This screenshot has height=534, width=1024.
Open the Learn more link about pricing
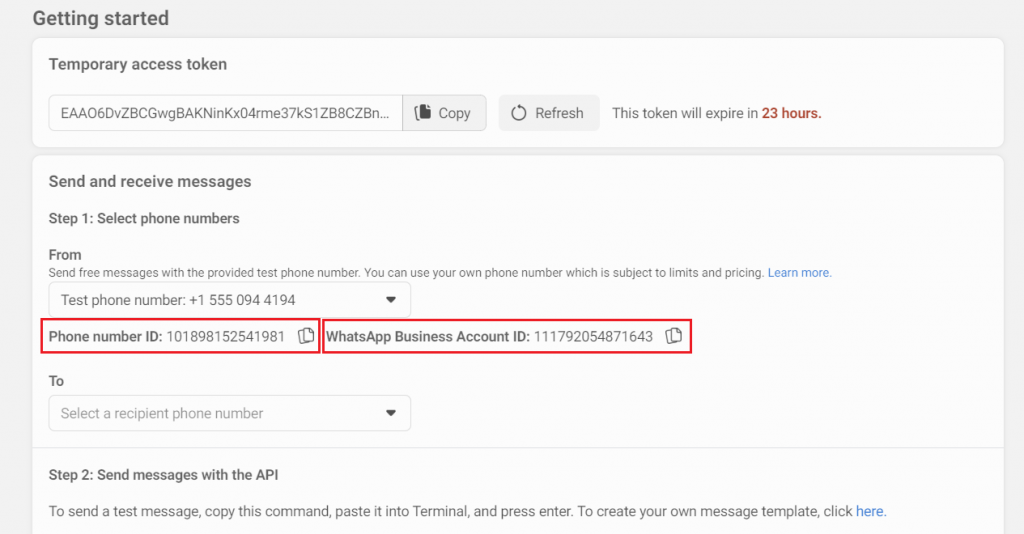799,272
